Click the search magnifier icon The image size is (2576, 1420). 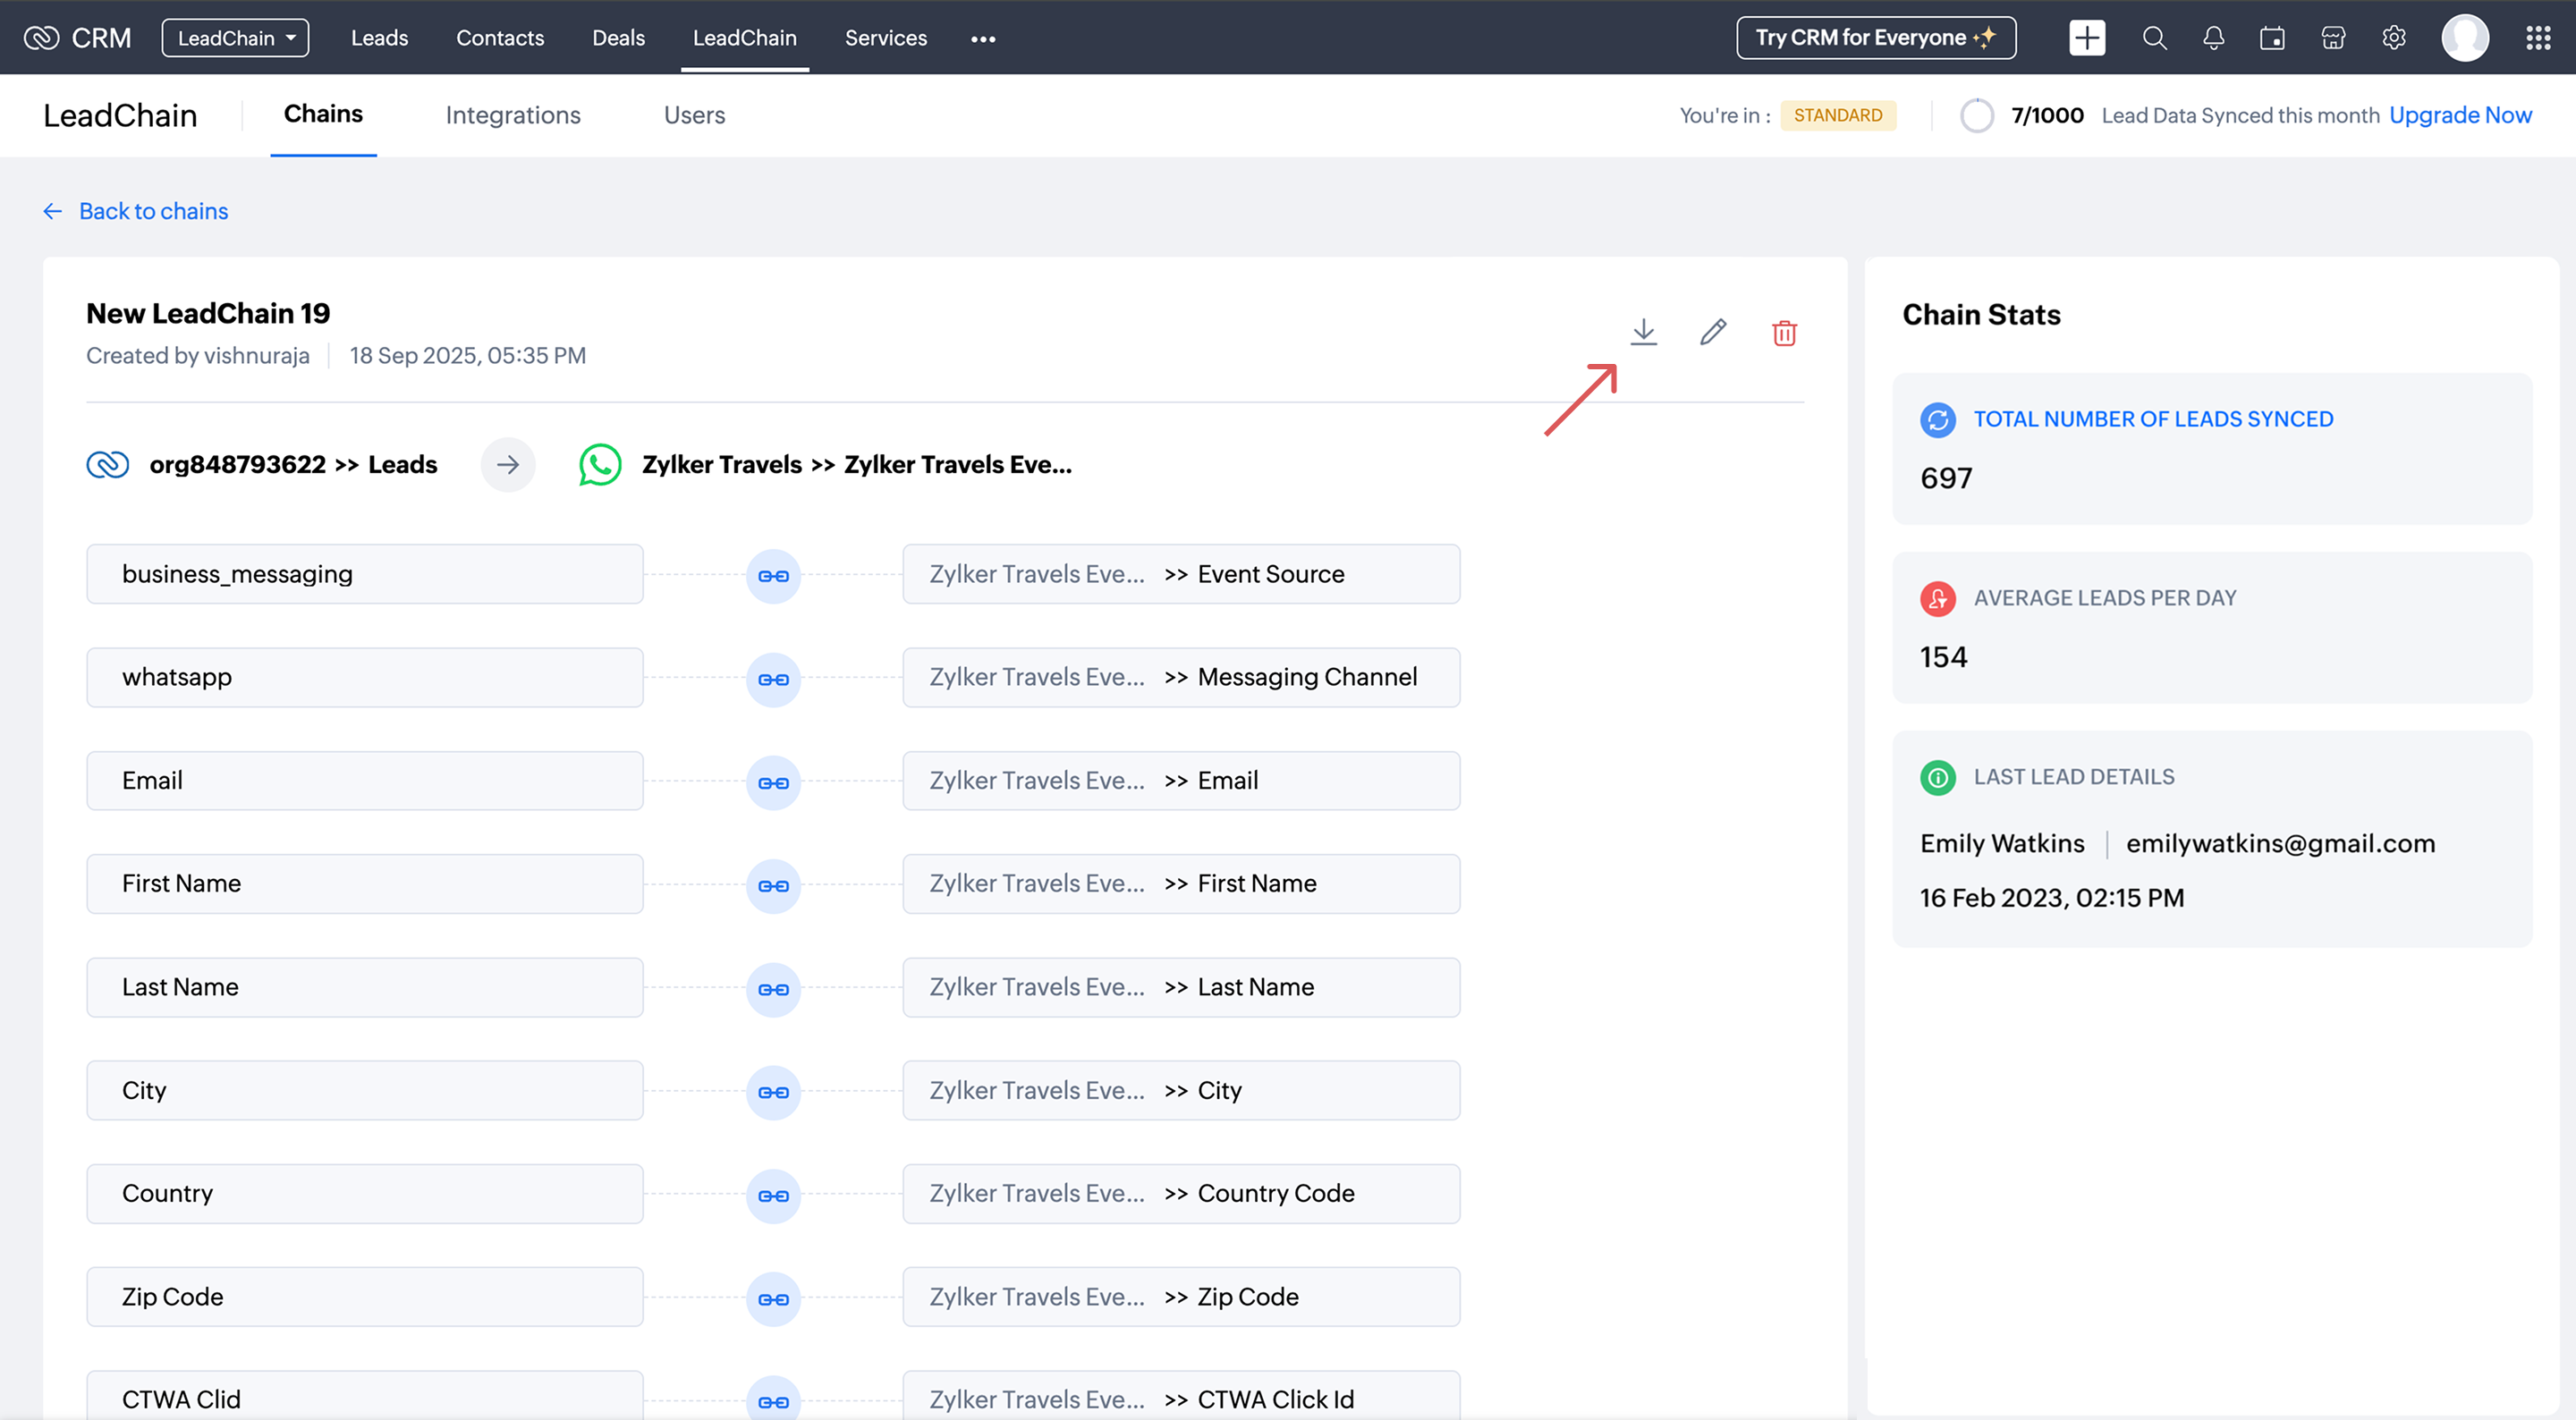tap(2154, 38)
